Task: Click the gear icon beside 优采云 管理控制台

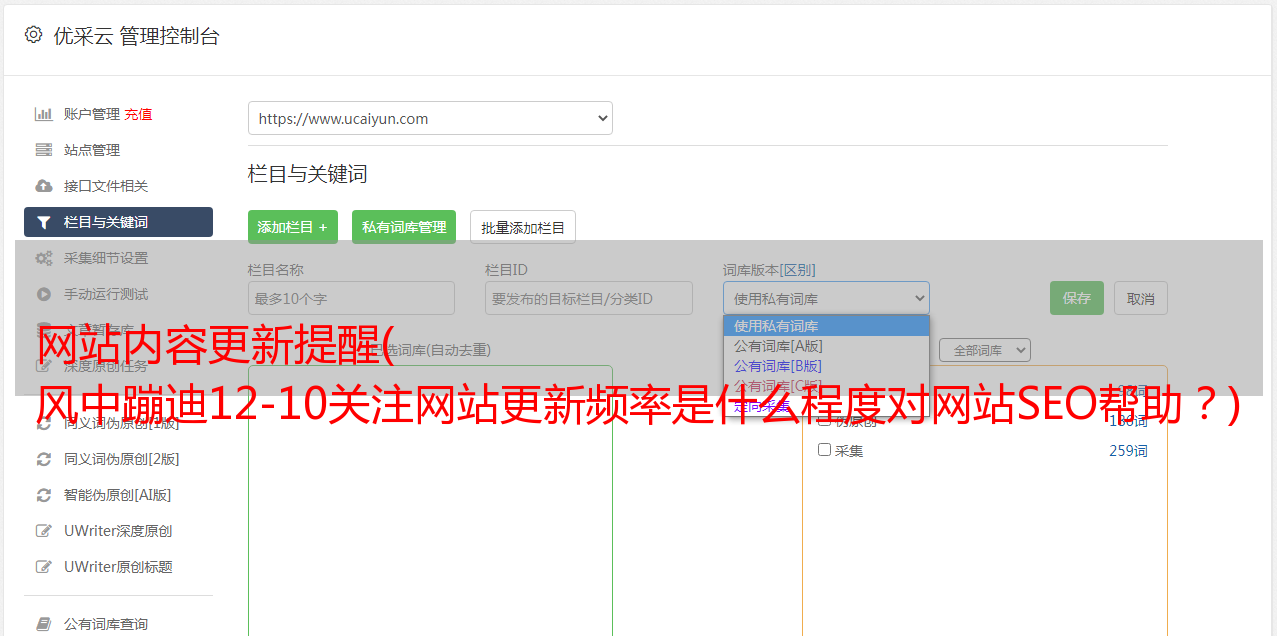Action: pos(33,35)
